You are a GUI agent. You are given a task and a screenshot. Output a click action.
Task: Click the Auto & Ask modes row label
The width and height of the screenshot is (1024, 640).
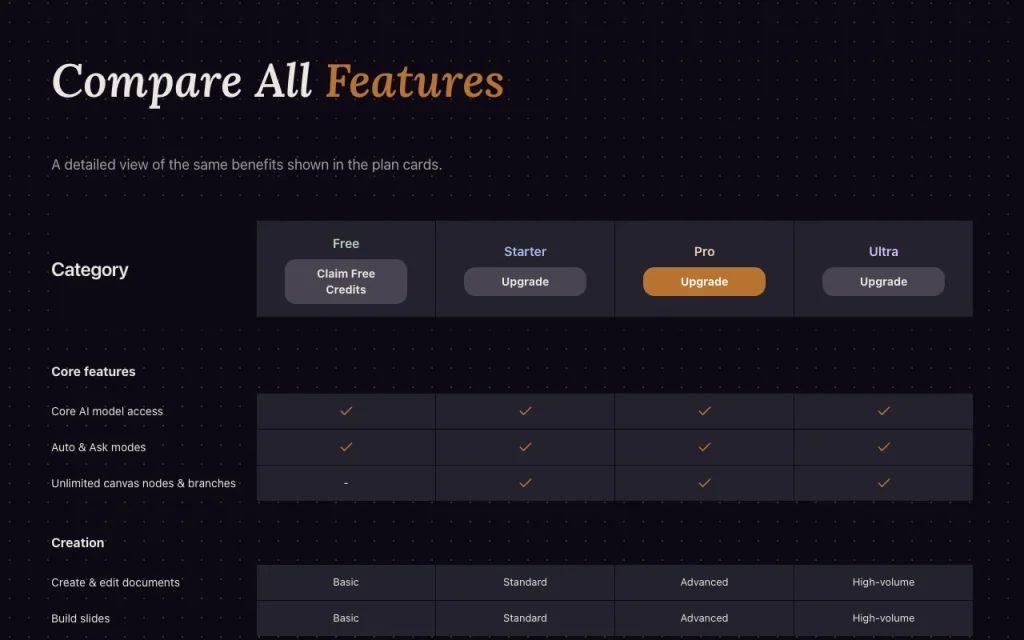(x=99, y=447)
